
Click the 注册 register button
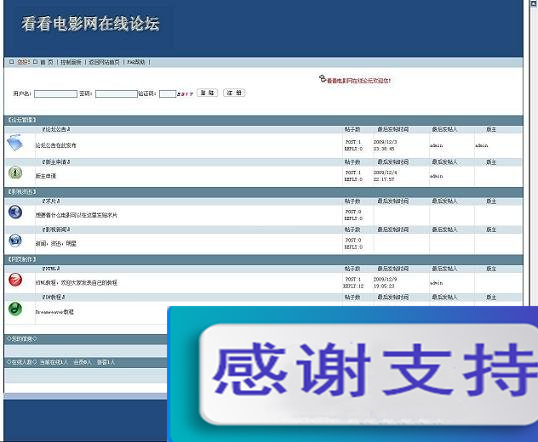(234, 93)
